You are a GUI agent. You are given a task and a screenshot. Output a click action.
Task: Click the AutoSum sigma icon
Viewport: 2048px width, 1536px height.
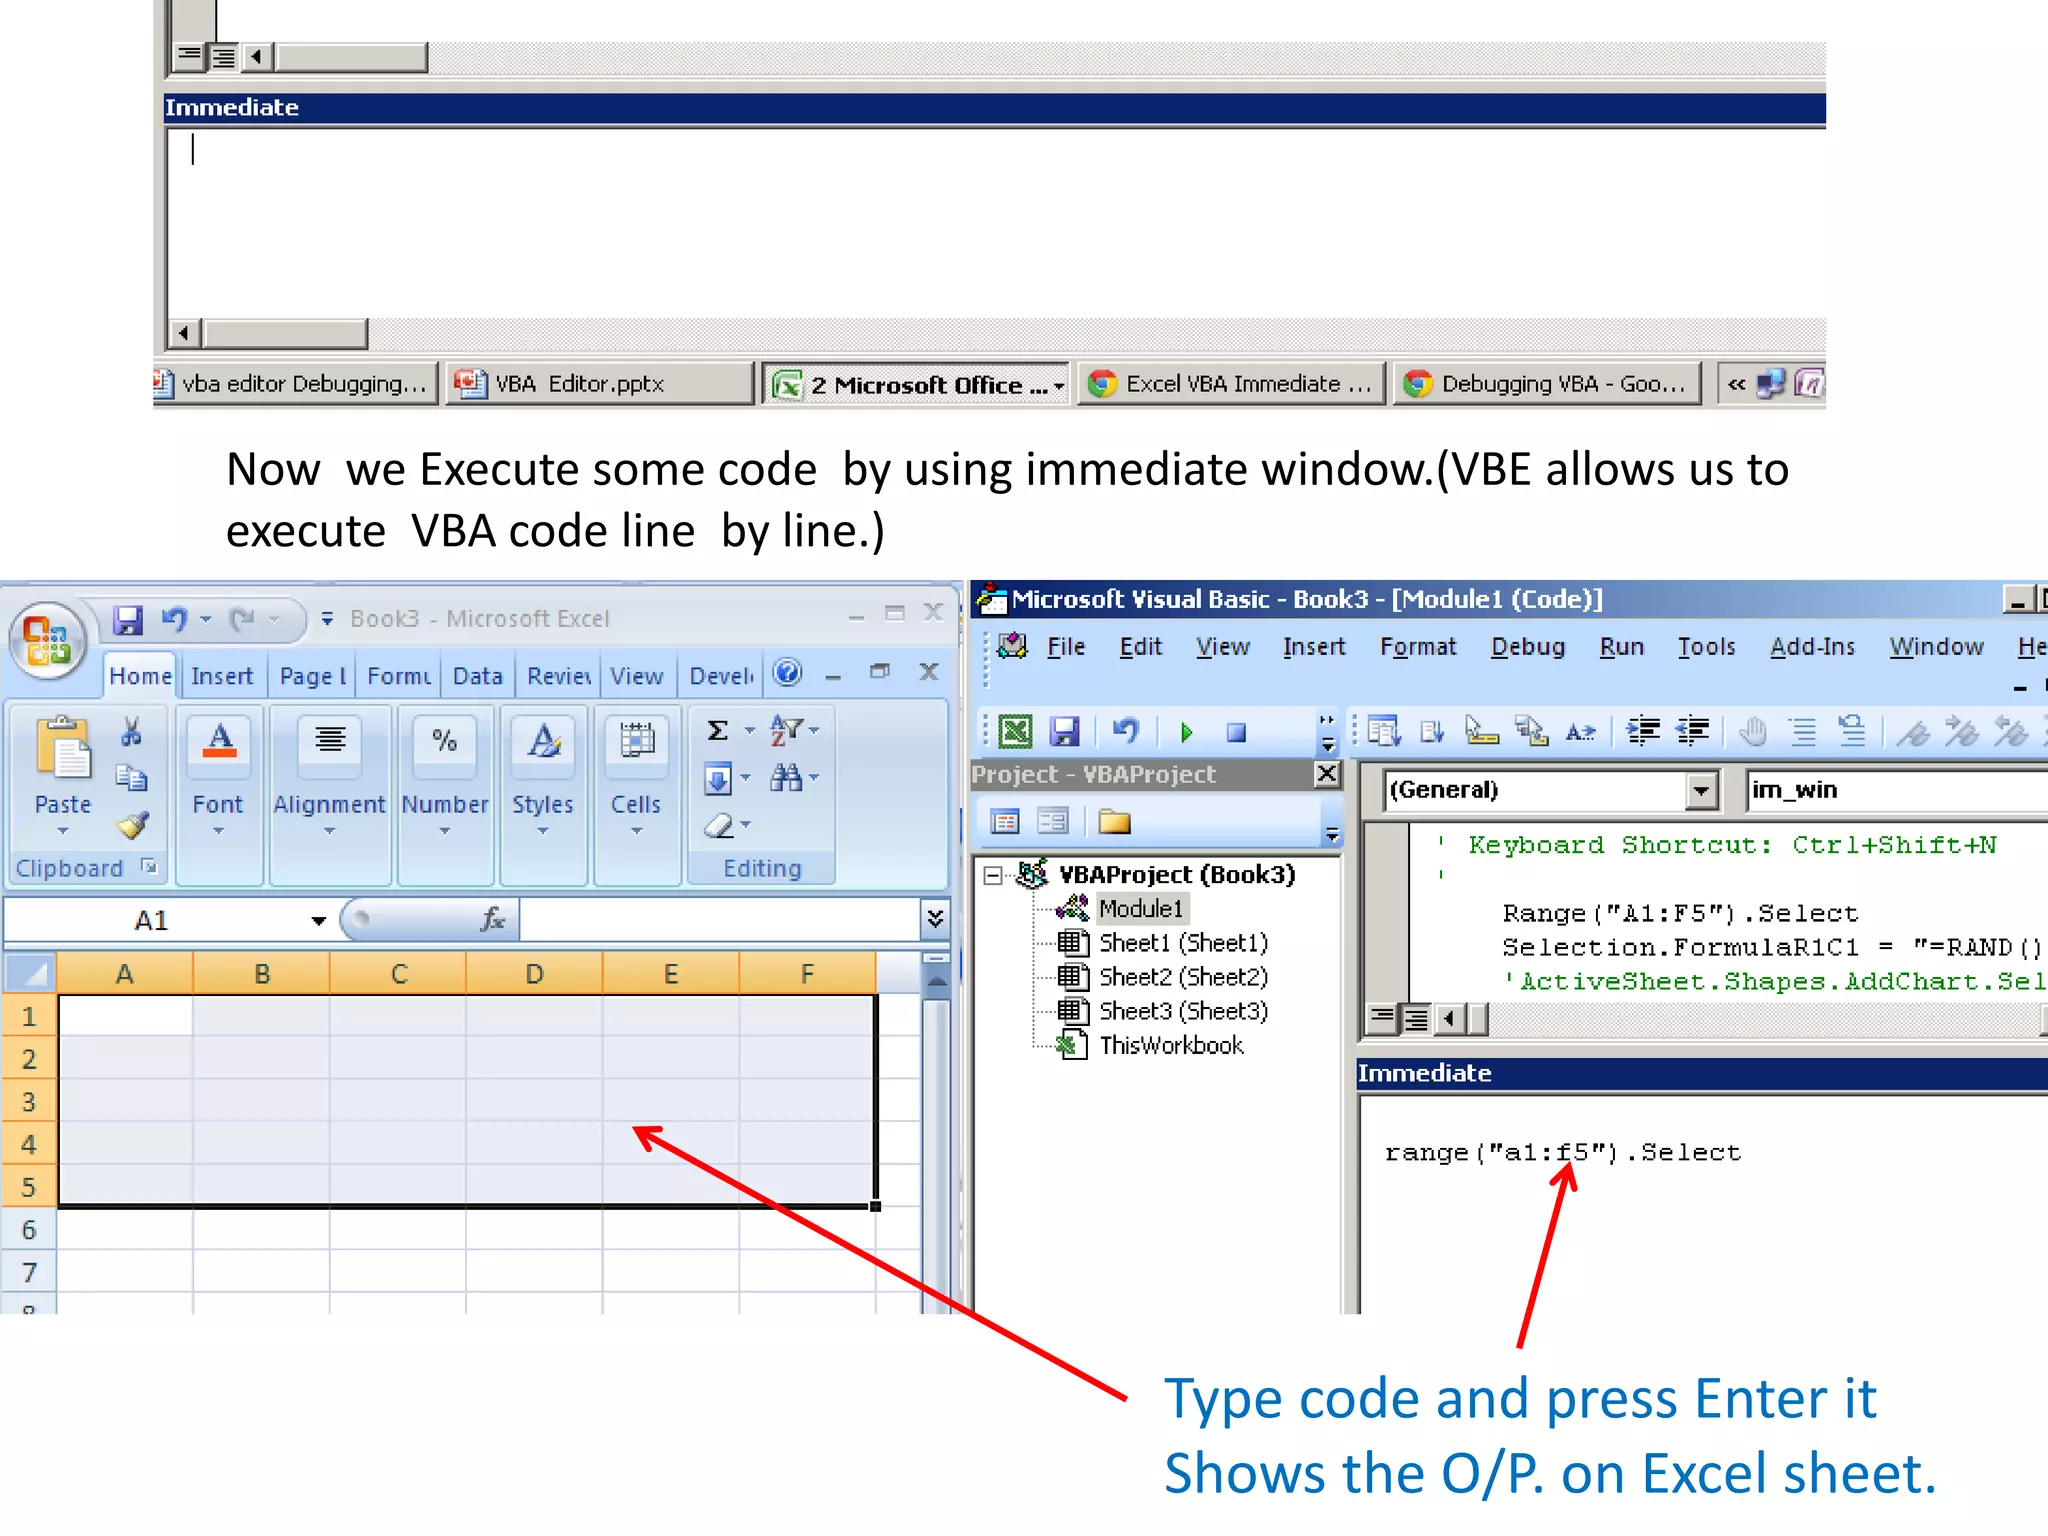pyautogui.click(x=717, y=731)
